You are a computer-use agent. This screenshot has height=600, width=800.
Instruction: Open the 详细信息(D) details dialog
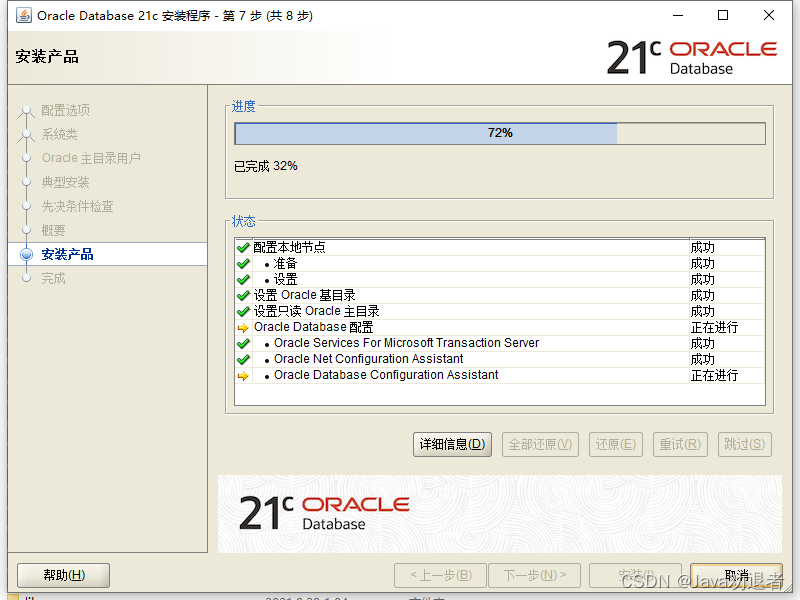point(452,444)
